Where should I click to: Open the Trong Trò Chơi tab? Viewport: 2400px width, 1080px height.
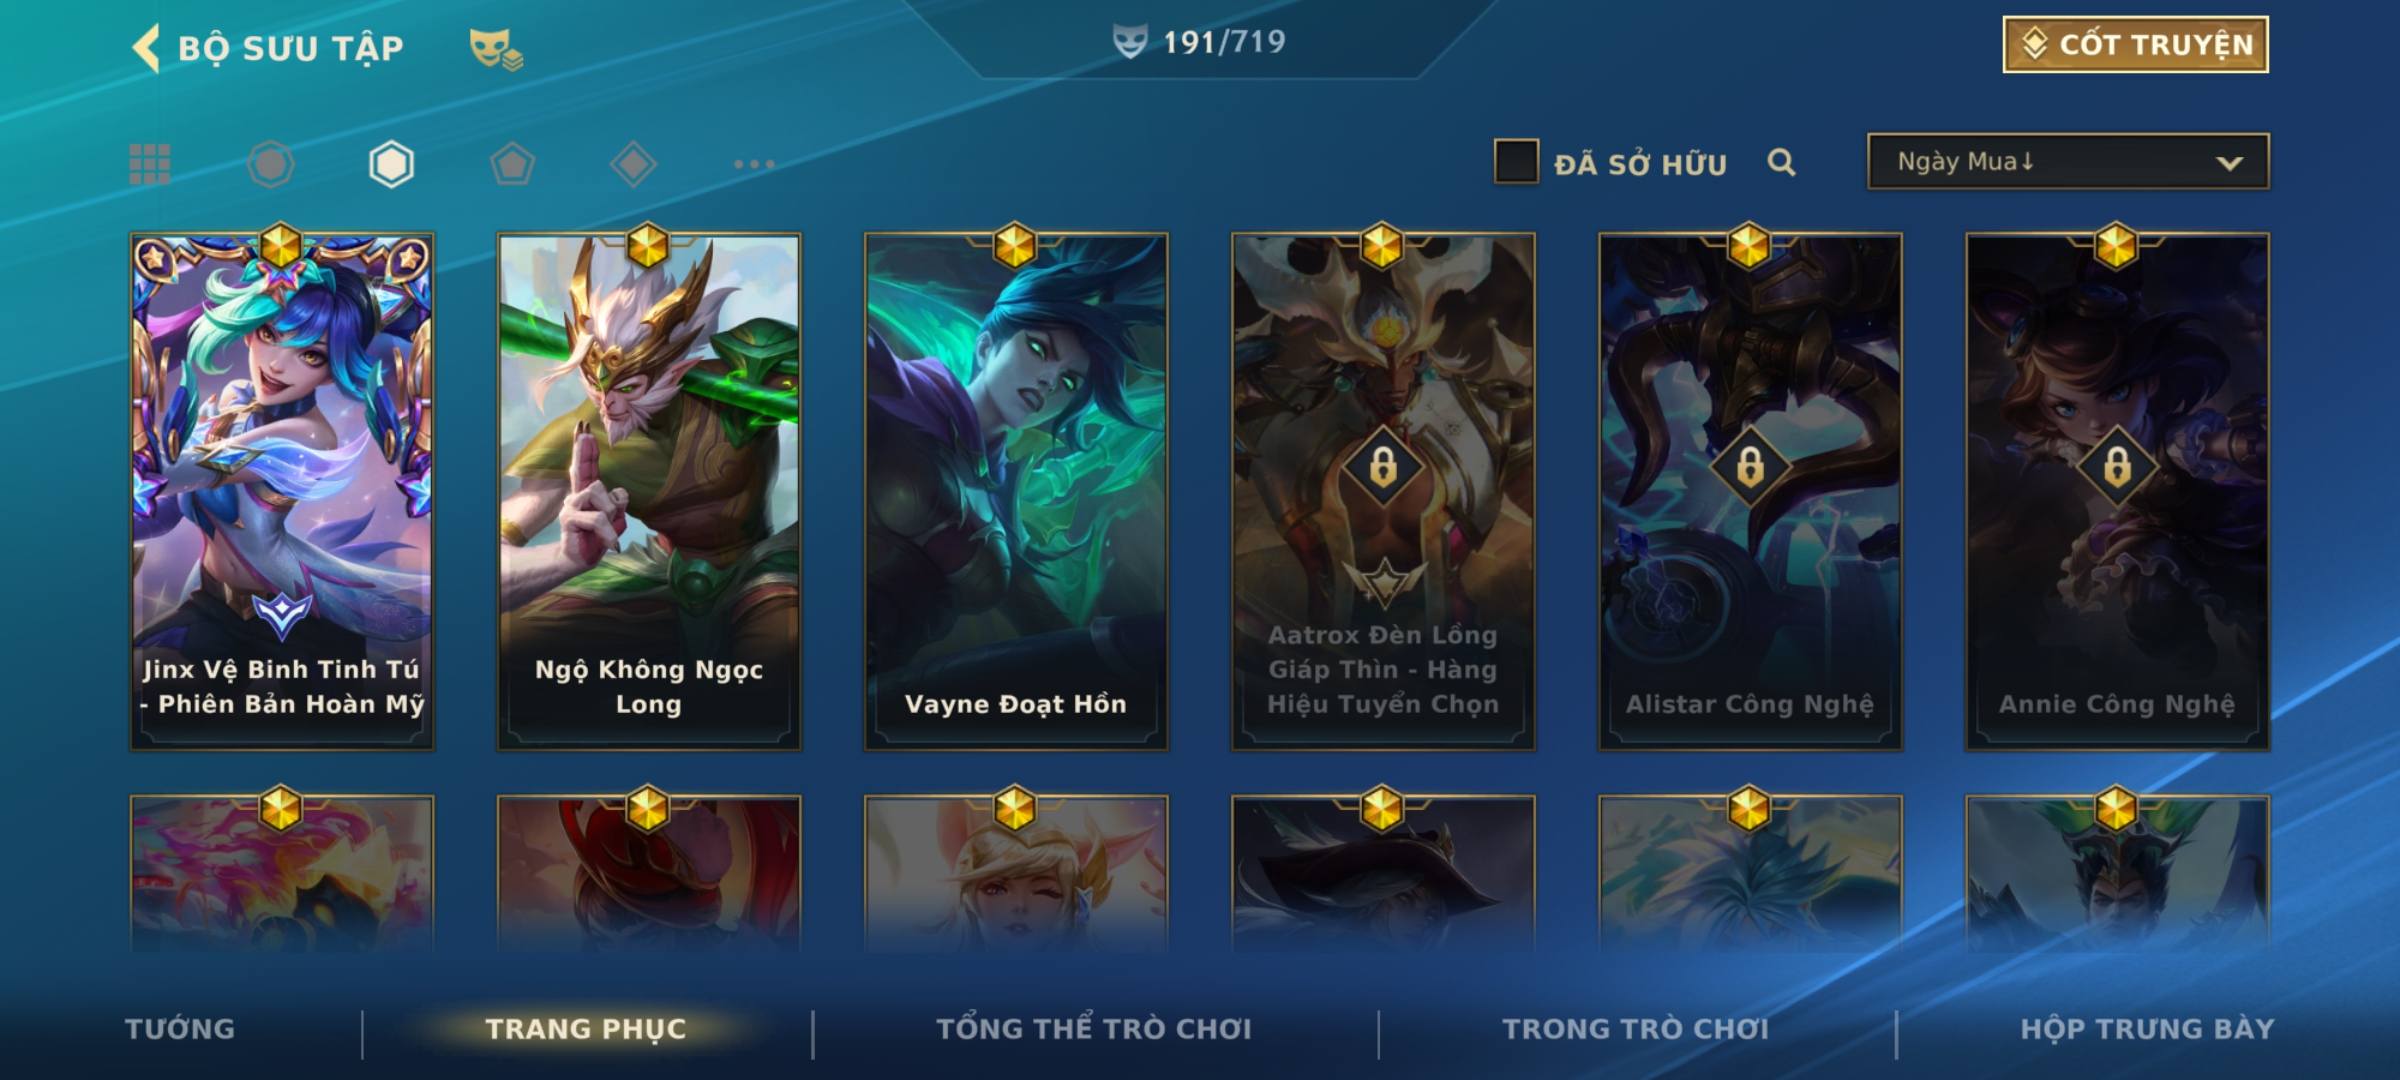(x=1636, y=1029)
